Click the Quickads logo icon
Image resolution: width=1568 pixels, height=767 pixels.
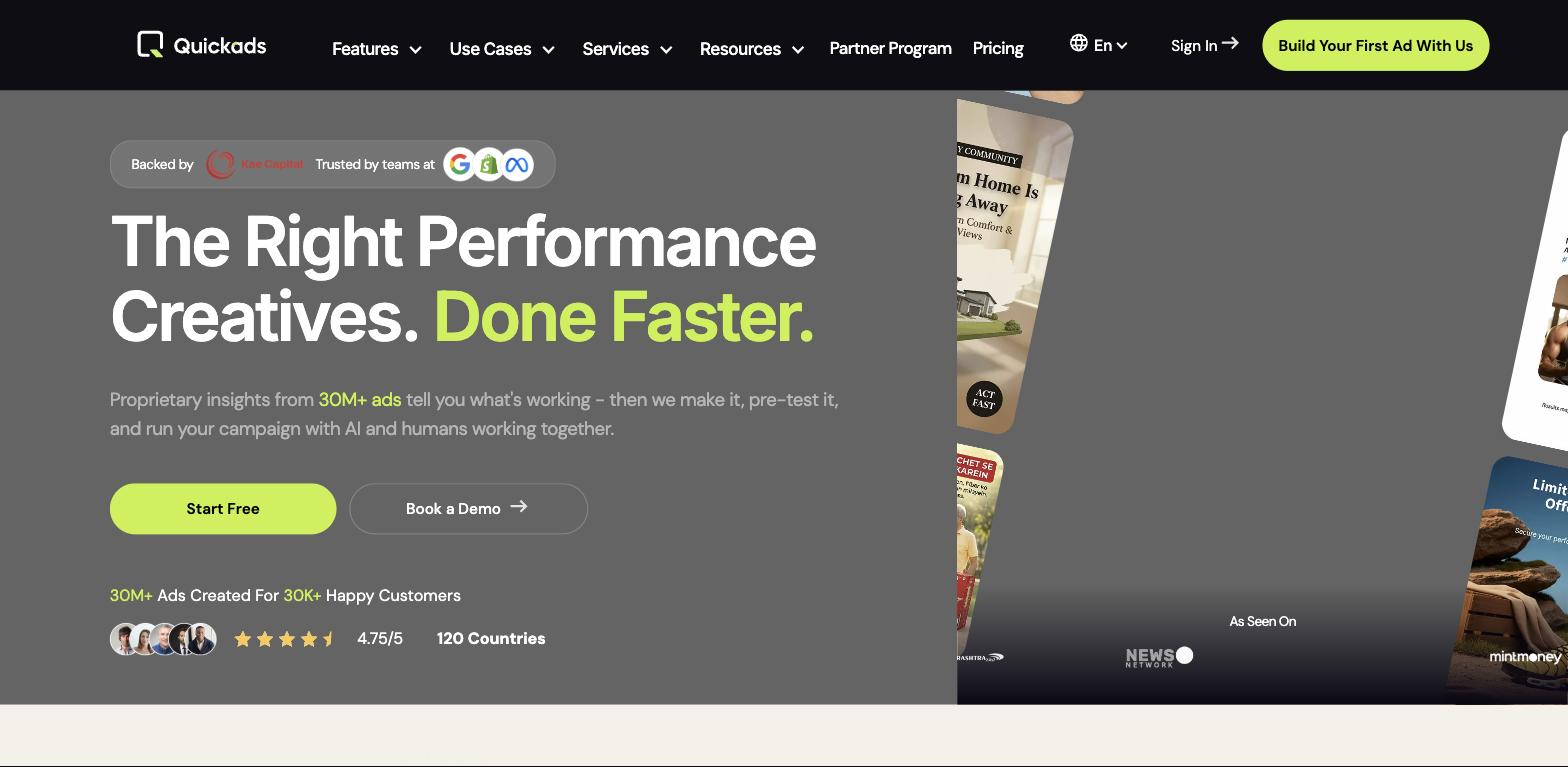click(150, 44)
